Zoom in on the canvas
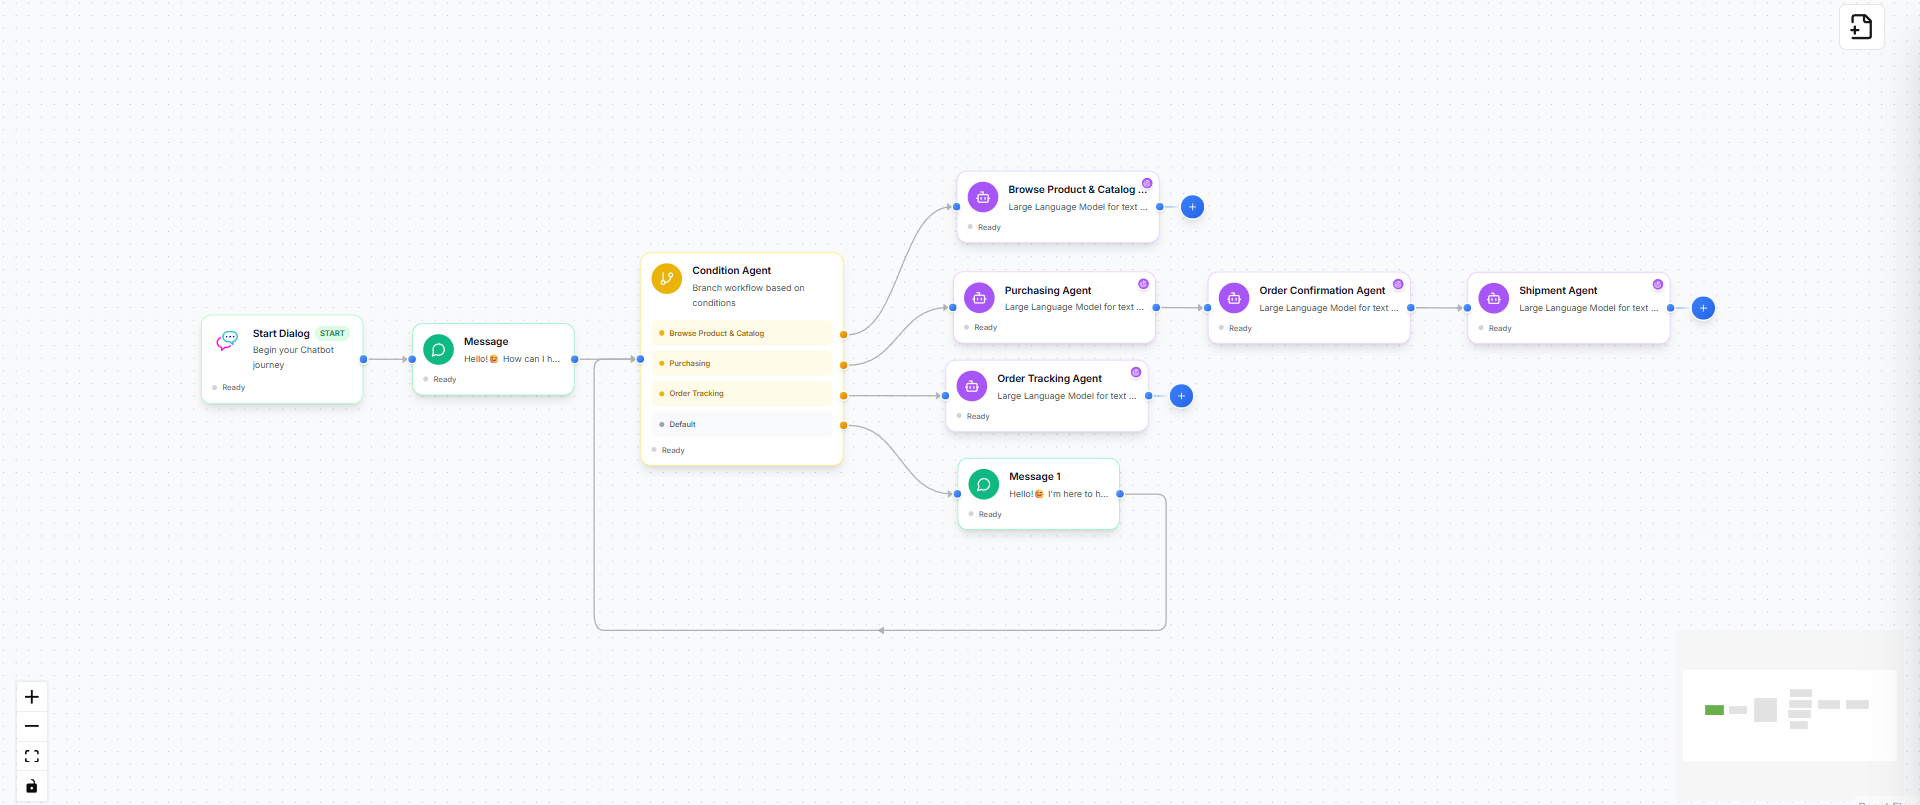1920x805 pixels. [32, 697]
